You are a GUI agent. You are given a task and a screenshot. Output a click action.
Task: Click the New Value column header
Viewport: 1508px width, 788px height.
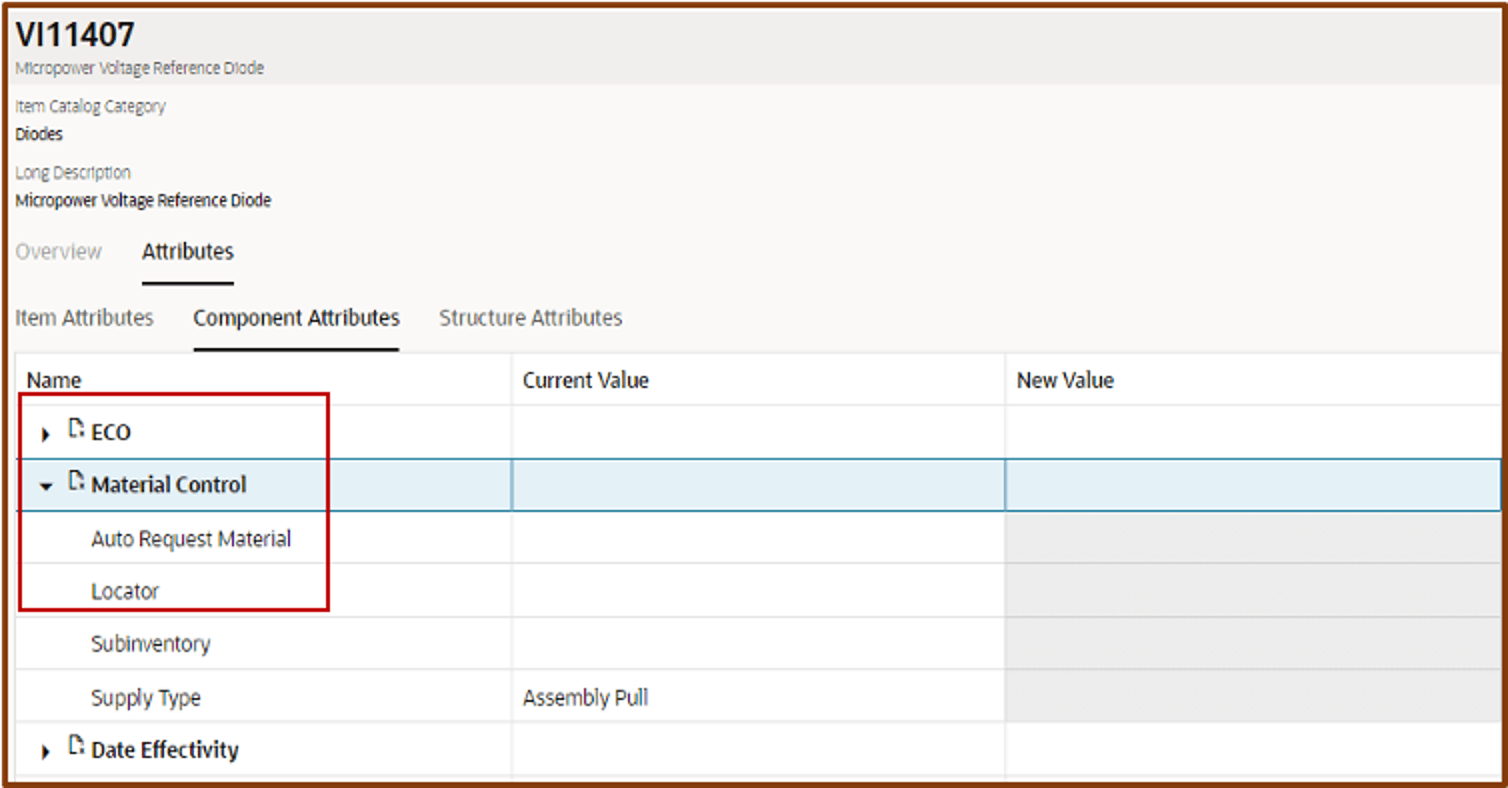tap(1065, 380)
